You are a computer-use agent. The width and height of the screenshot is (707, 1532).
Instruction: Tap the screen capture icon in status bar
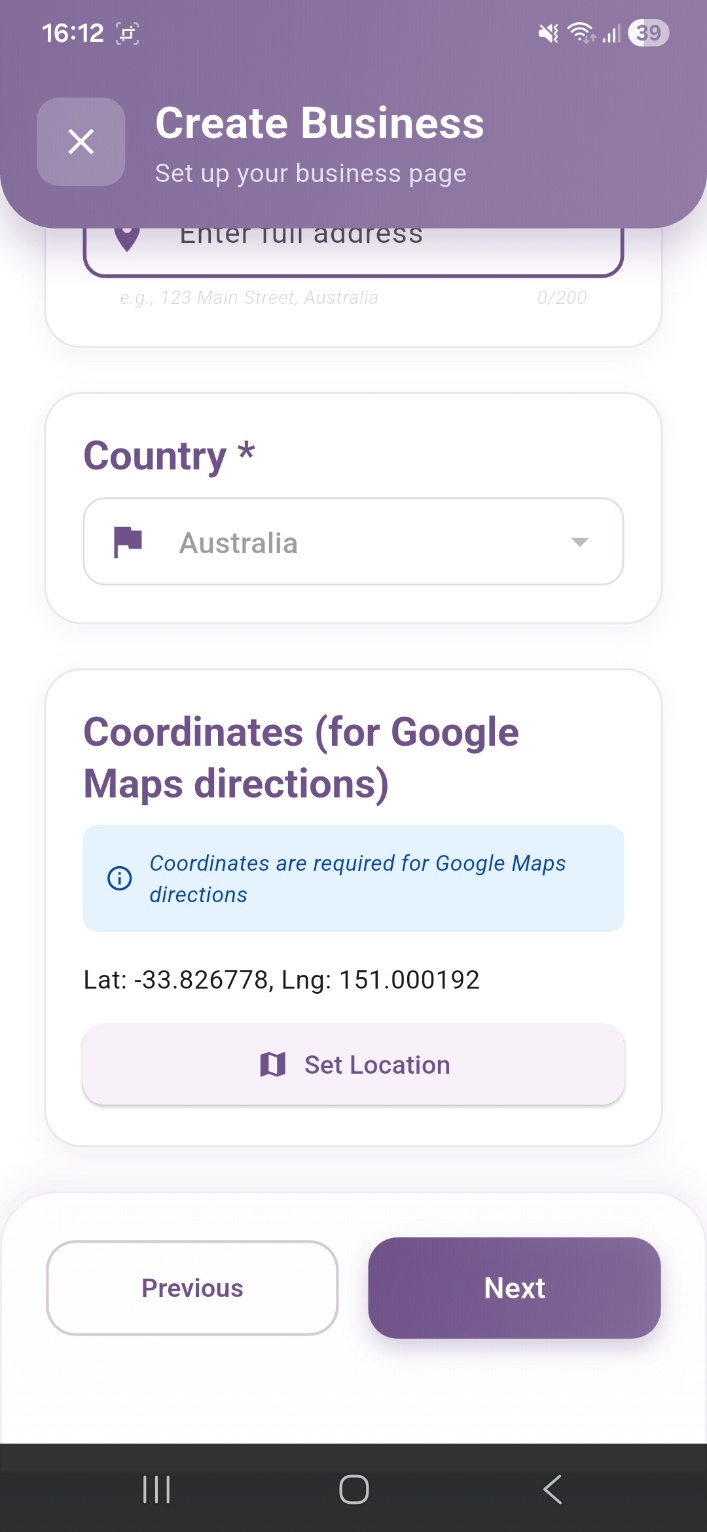(127, 33)
